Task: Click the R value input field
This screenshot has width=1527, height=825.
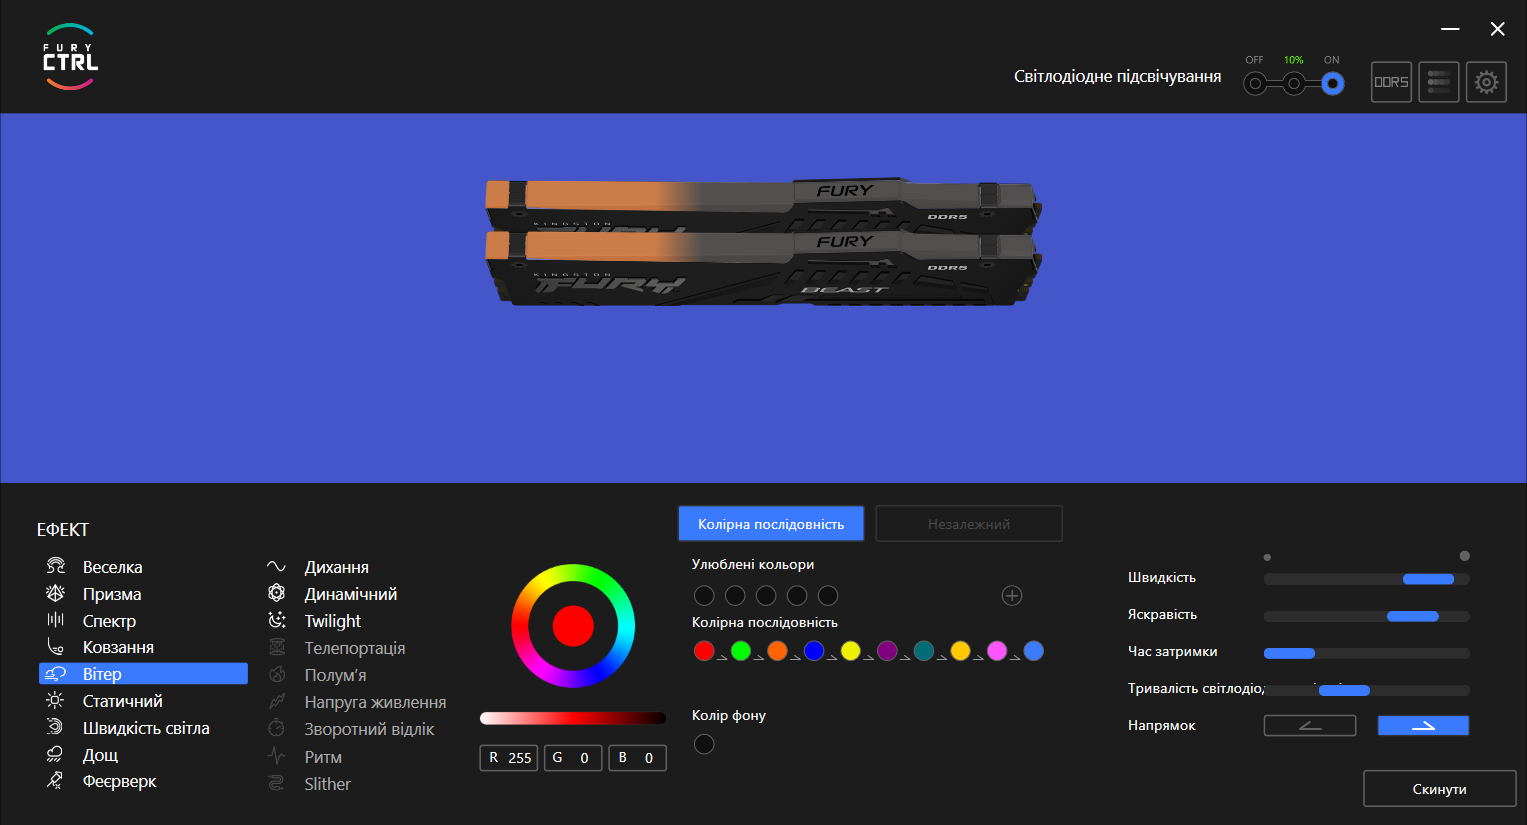Action: pyautogui.click(x=509, y=758)
